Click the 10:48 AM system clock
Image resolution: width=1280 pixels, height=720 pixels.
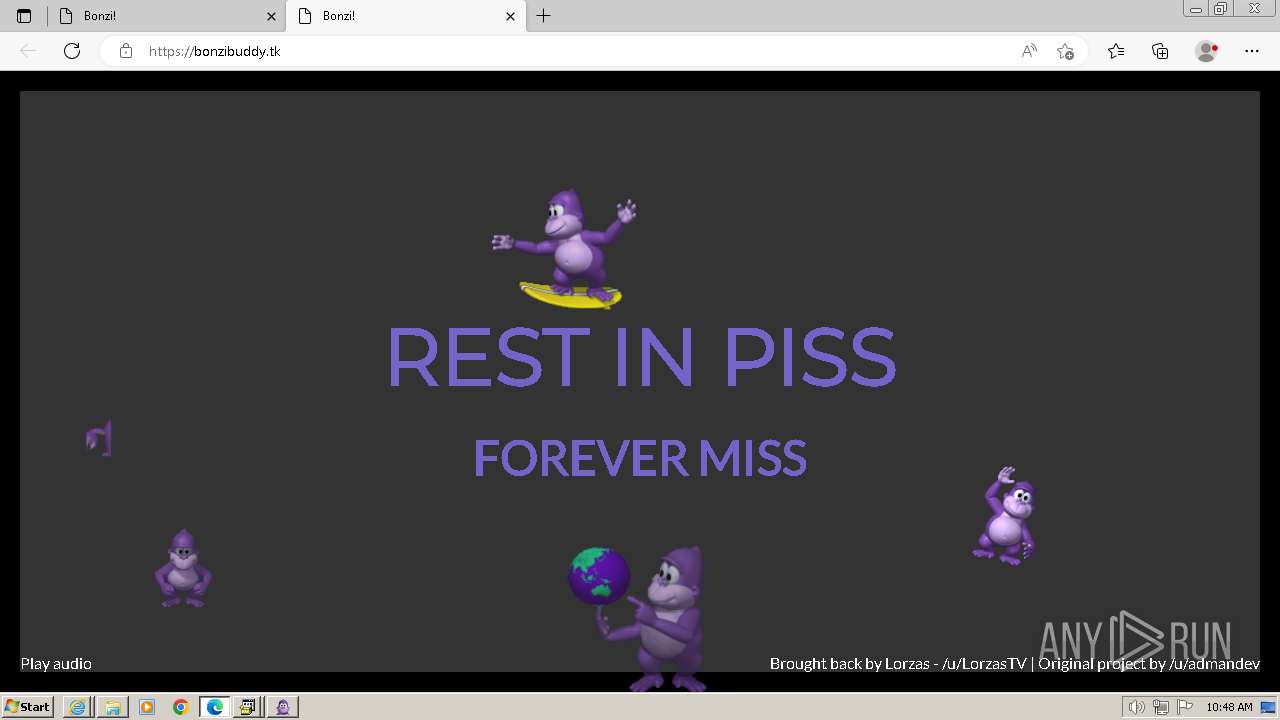point(1229,707)
